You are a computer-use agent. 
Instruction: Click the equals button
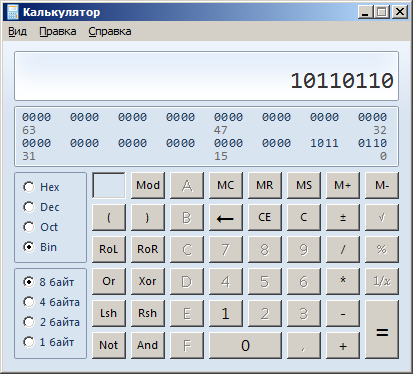click(x=382, y=330)
